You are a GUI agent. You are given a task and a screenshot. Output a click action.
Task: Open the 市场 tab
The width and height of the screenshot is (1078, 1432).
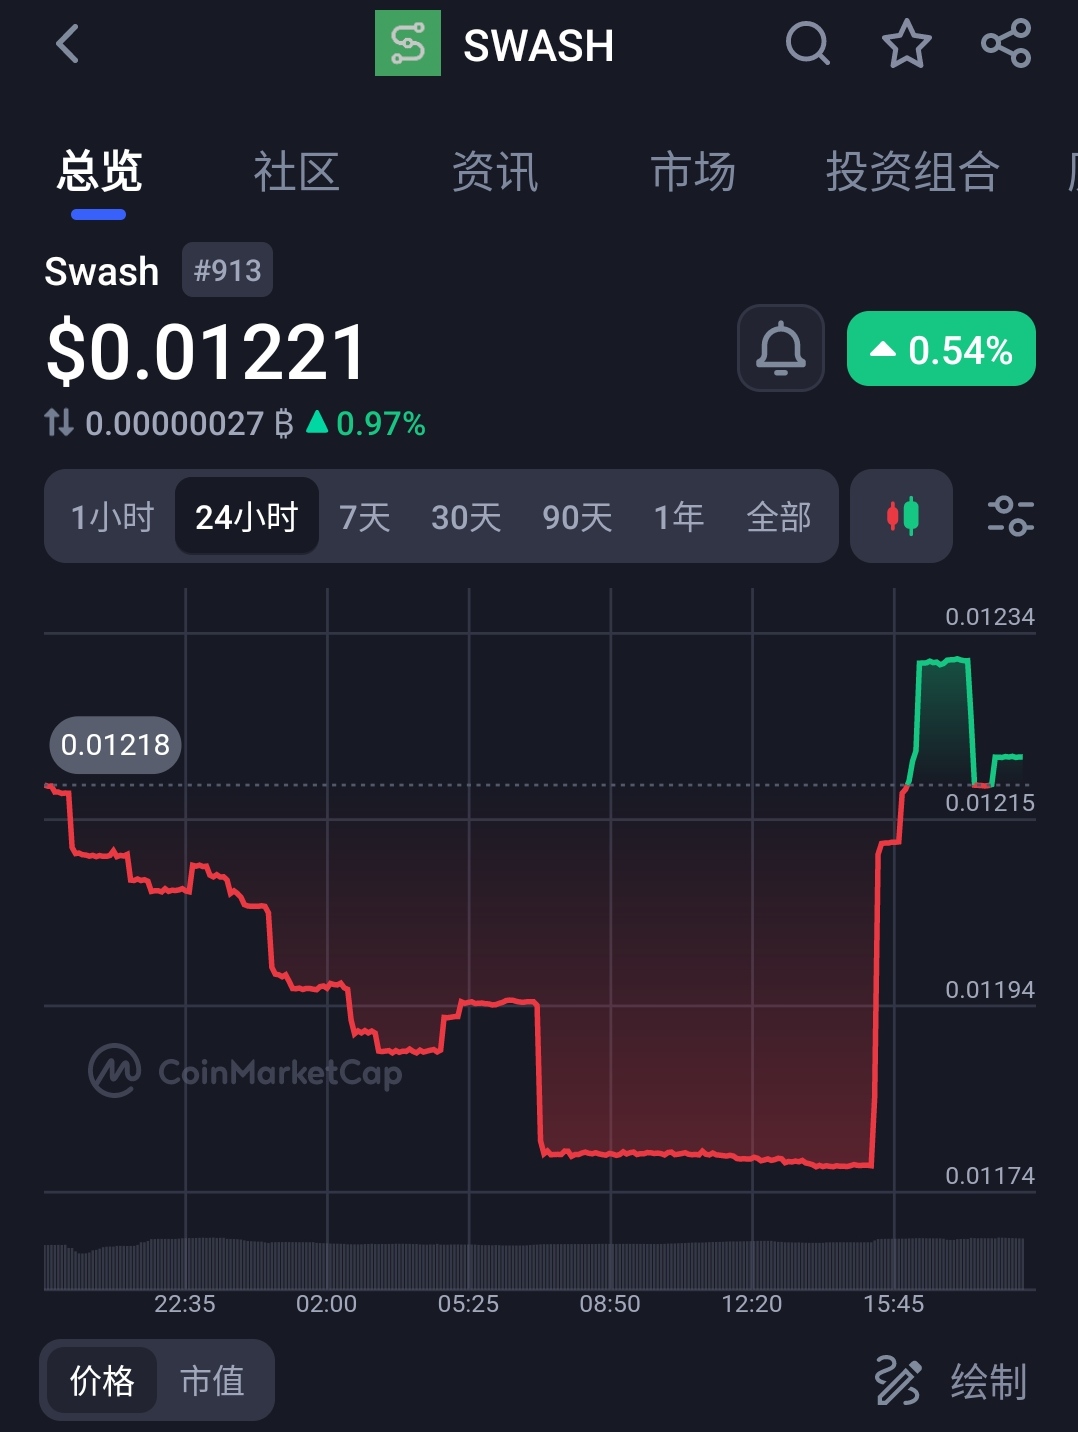pyautogui.click(x=693, y=171)
